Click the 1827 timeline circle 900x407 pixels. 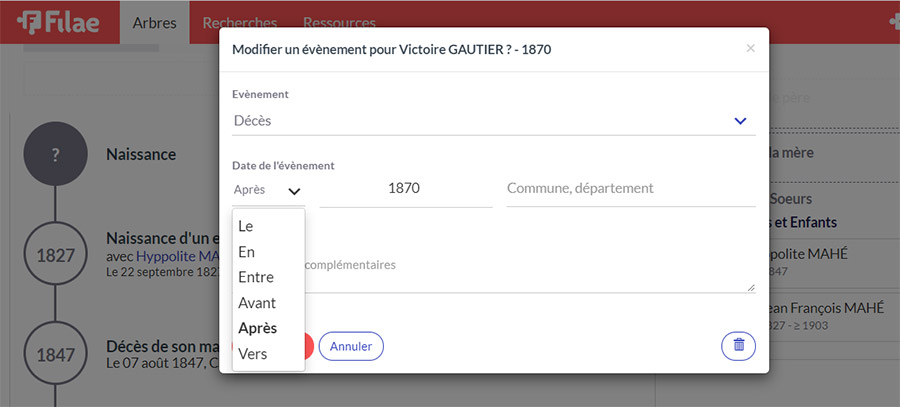tap(57, 255)
